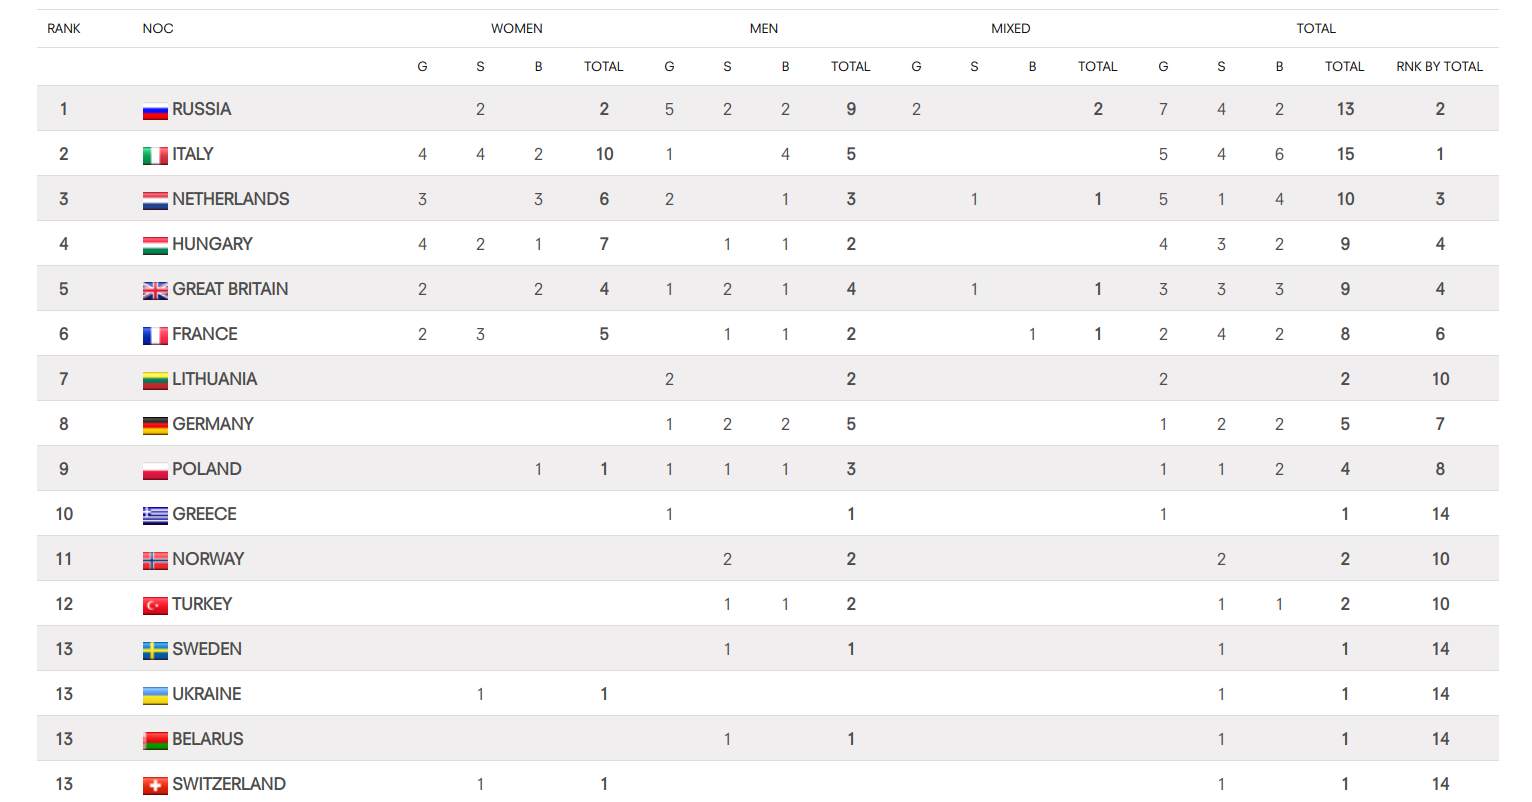Open the HUNGARY country link
The width and height of the screenshot is (1532, 802).
click(x=212, y=244)
